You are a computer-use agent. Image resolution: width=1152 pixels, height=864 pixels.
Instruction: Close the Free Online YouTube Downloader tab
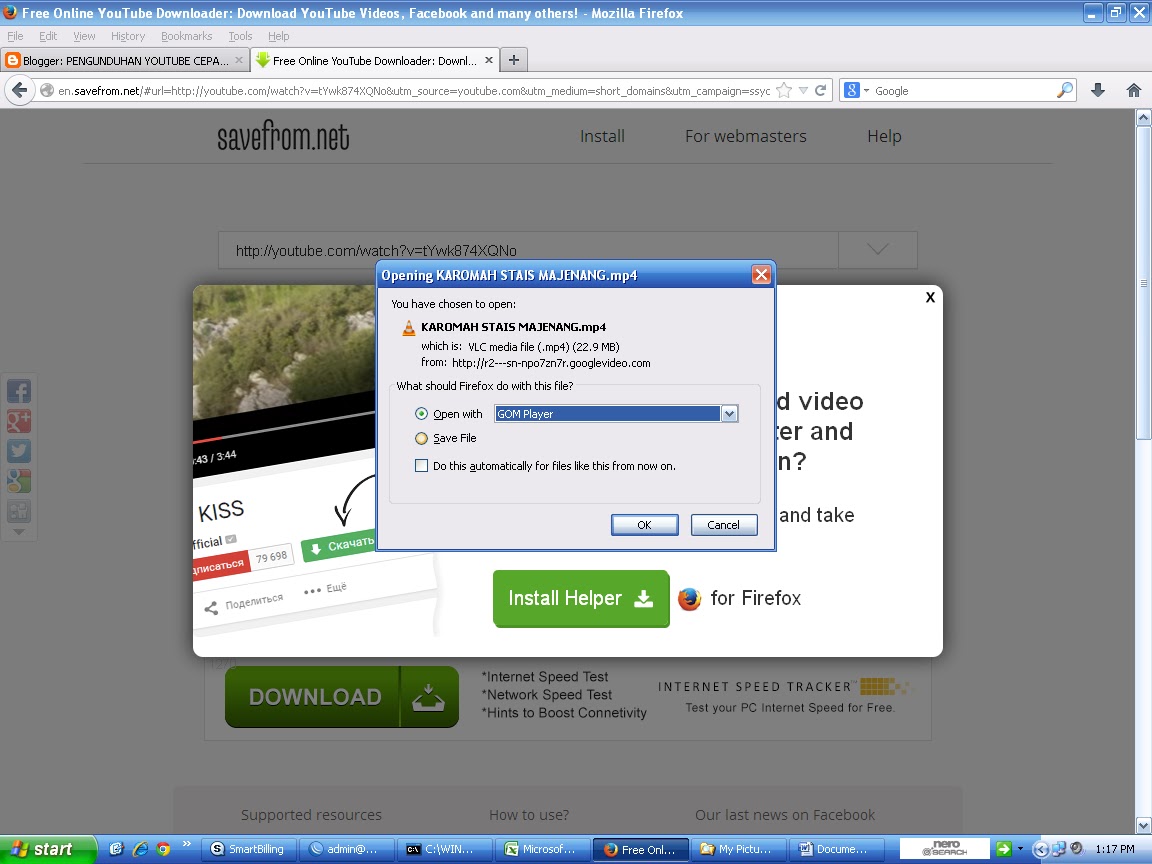point(489,60)
